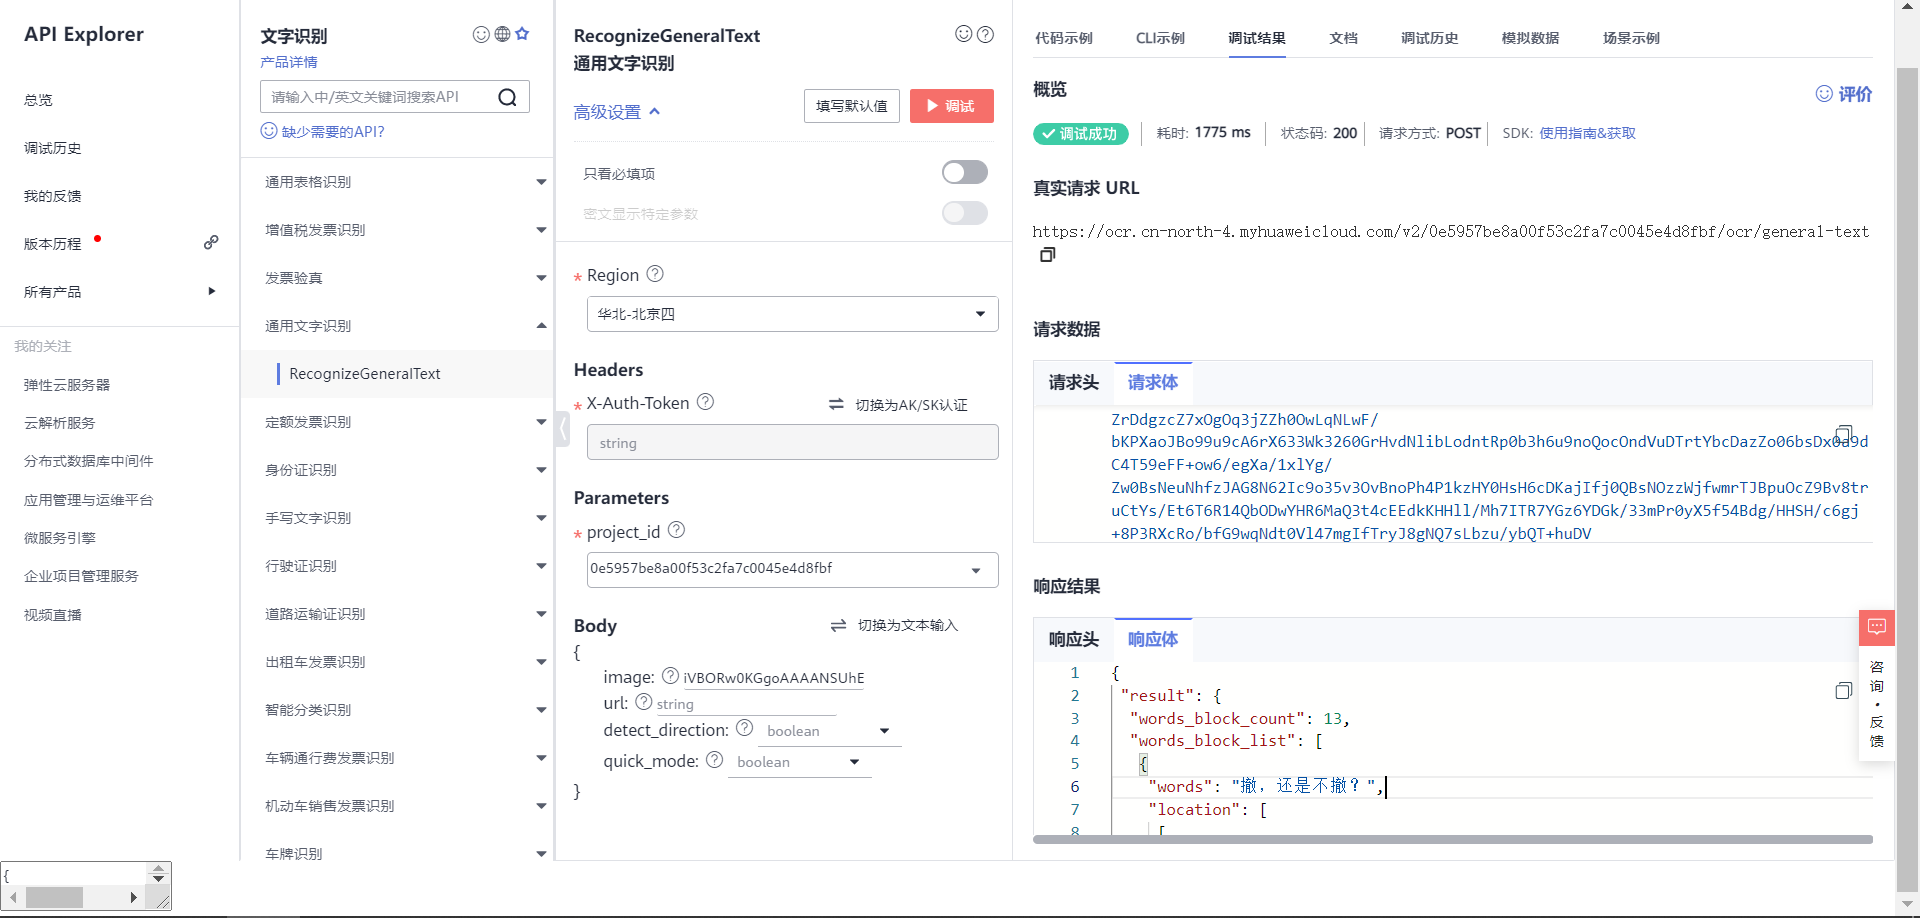1920x918 pixels.
Task: Switch to 模拟数据 tab
Action: point(1530,38)
